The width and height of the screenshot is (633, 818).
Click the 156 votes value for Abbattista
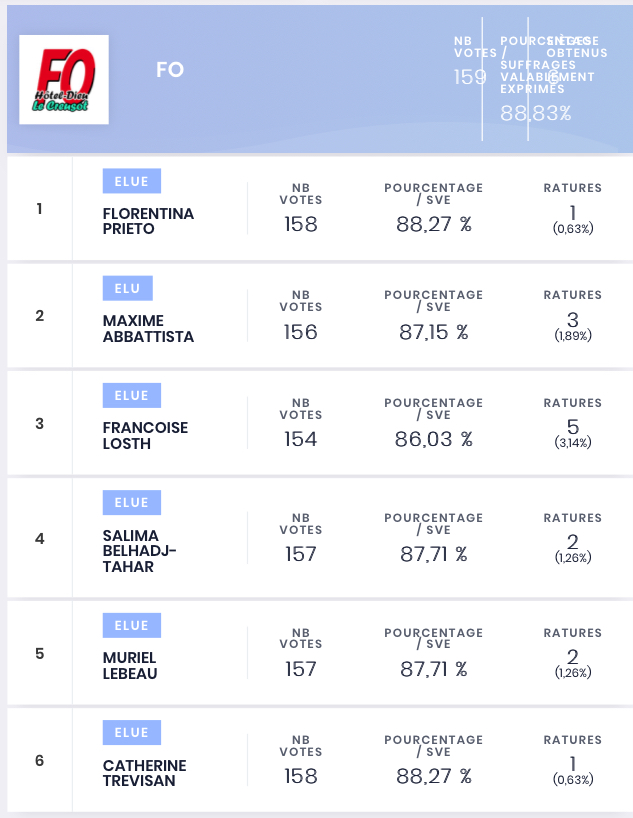point(301,332)
